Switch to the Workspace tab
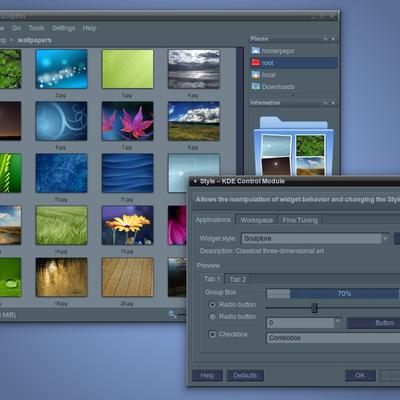 pos(256,220)
